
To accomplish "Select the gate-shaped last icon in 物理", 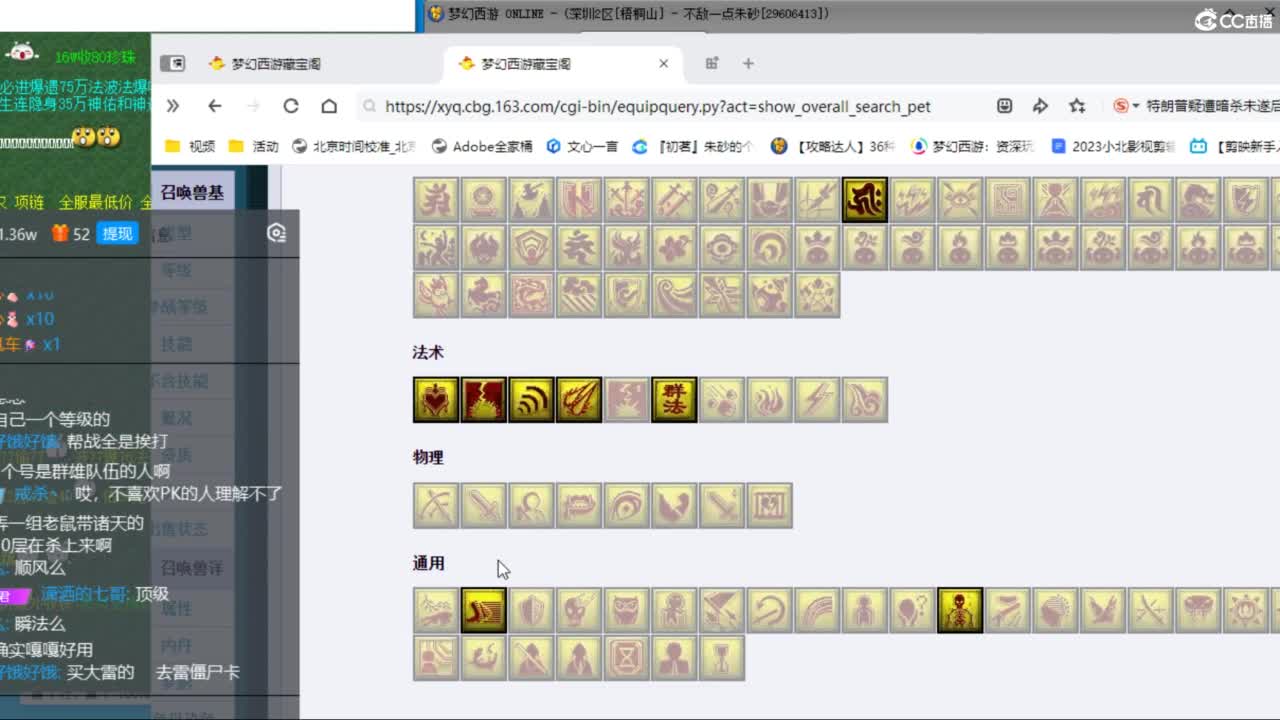I will (x=770, y=505).
